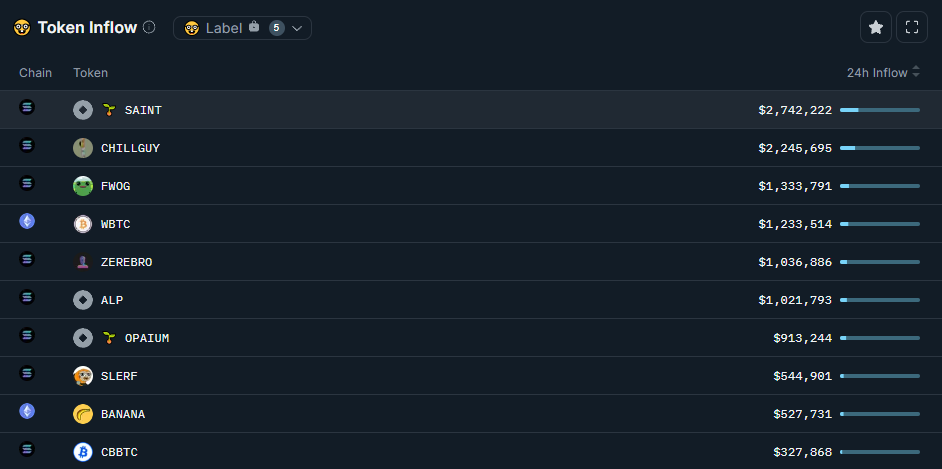Open the OPAIUM token link
The image size is (942, 469).
coord(147,338)
